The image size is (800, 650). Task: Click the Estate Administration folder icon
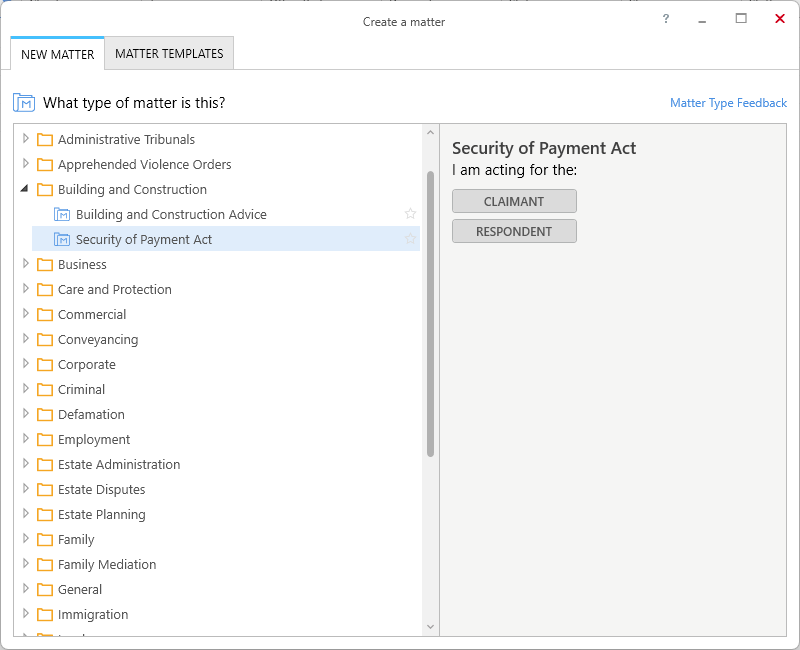point(45,464)
